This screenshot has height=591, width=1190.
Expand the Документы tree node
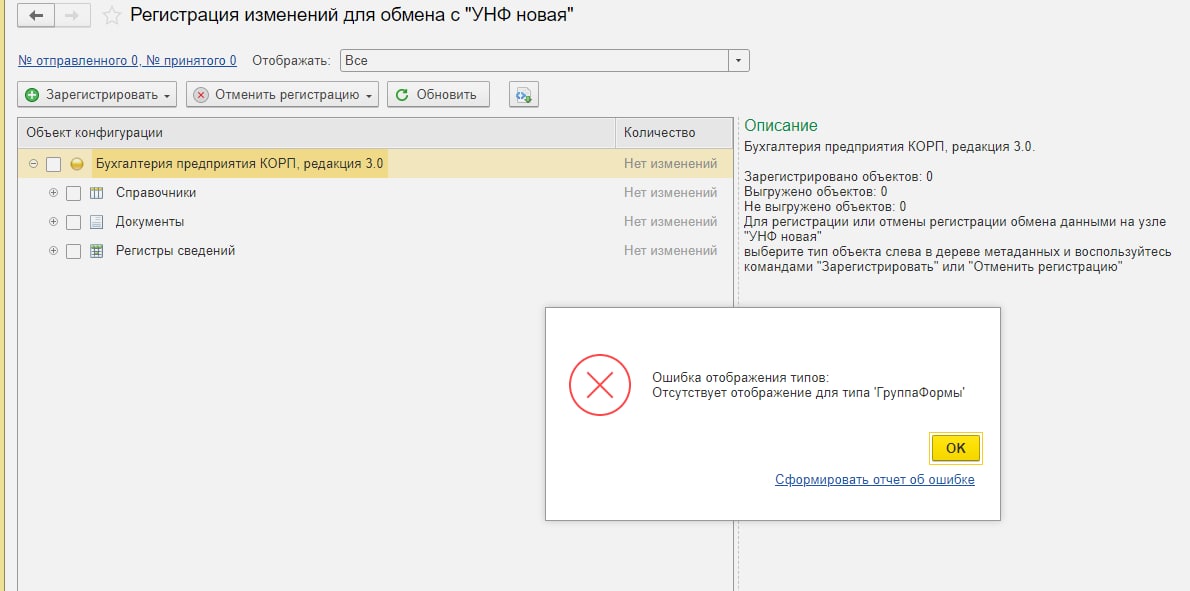53,222
